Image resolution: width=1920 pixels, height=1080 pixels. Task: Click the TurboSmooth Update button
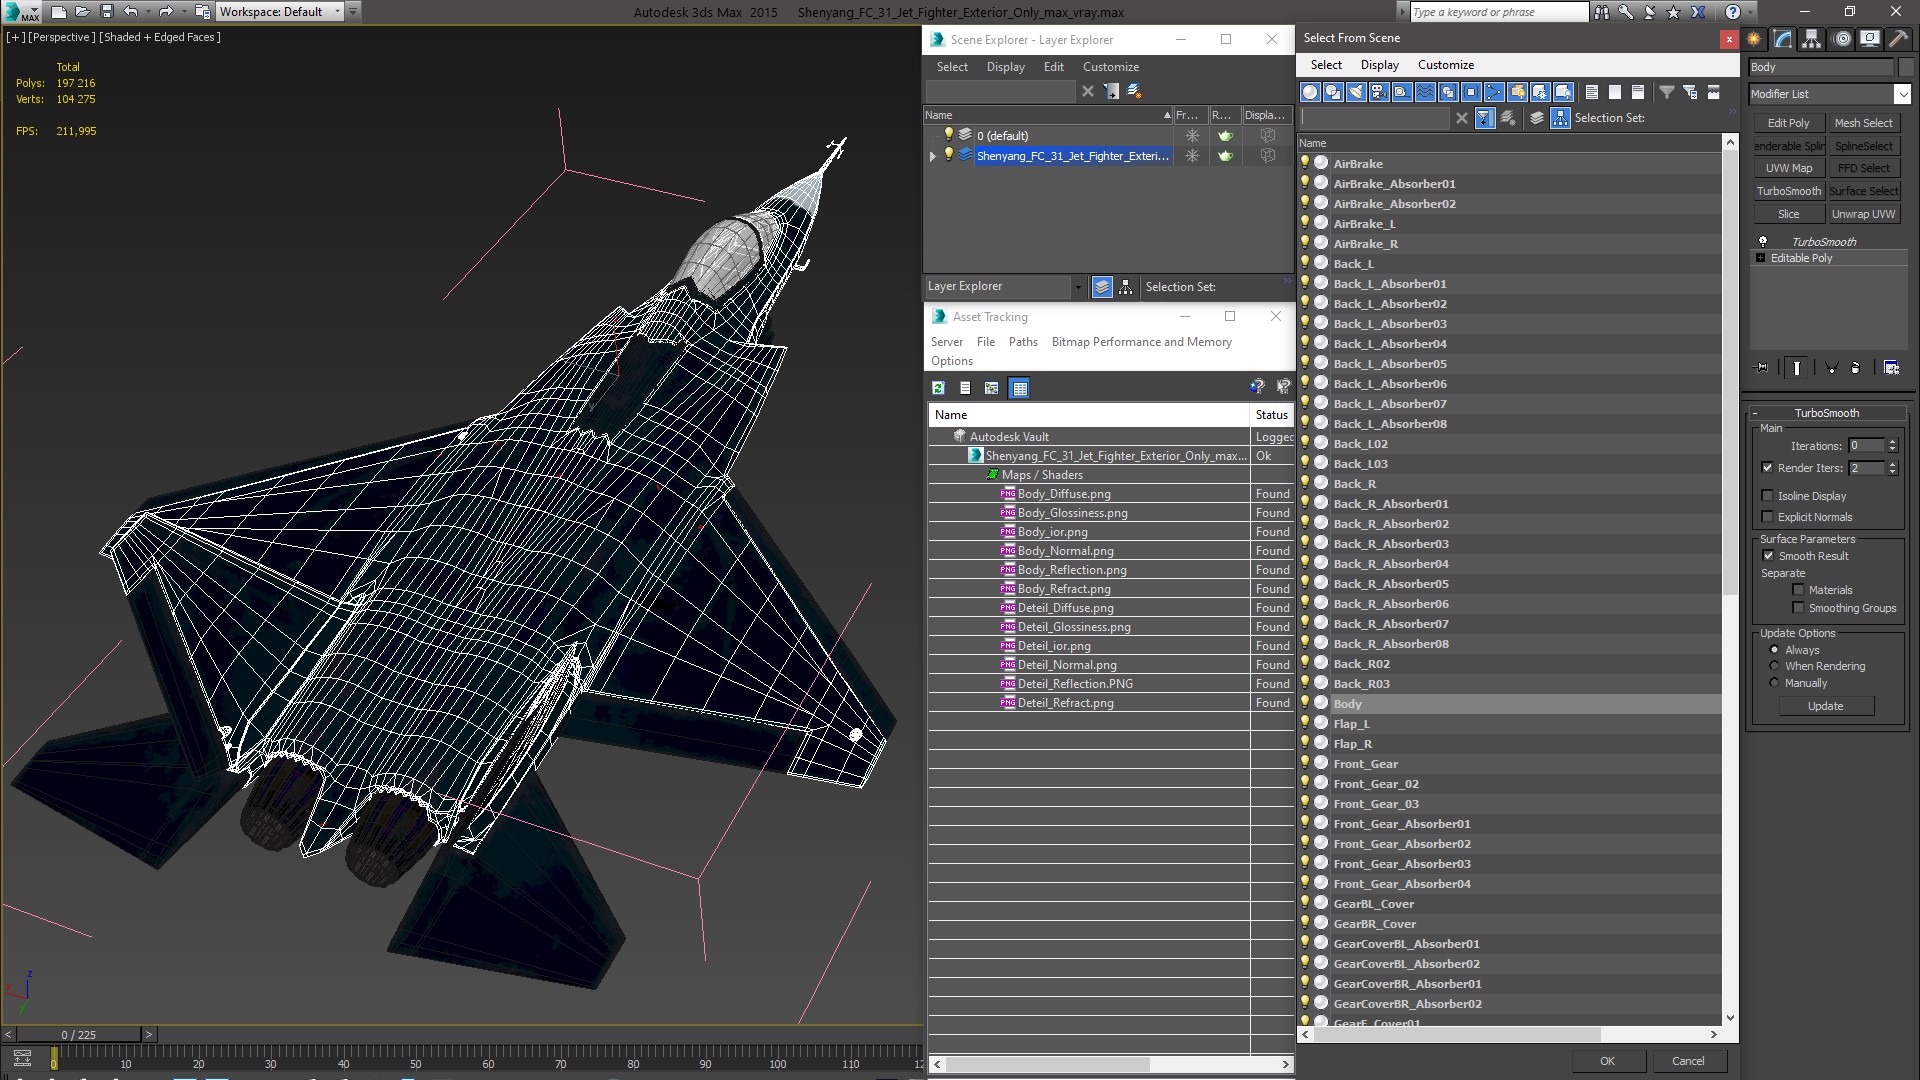tap(1825, 706)
